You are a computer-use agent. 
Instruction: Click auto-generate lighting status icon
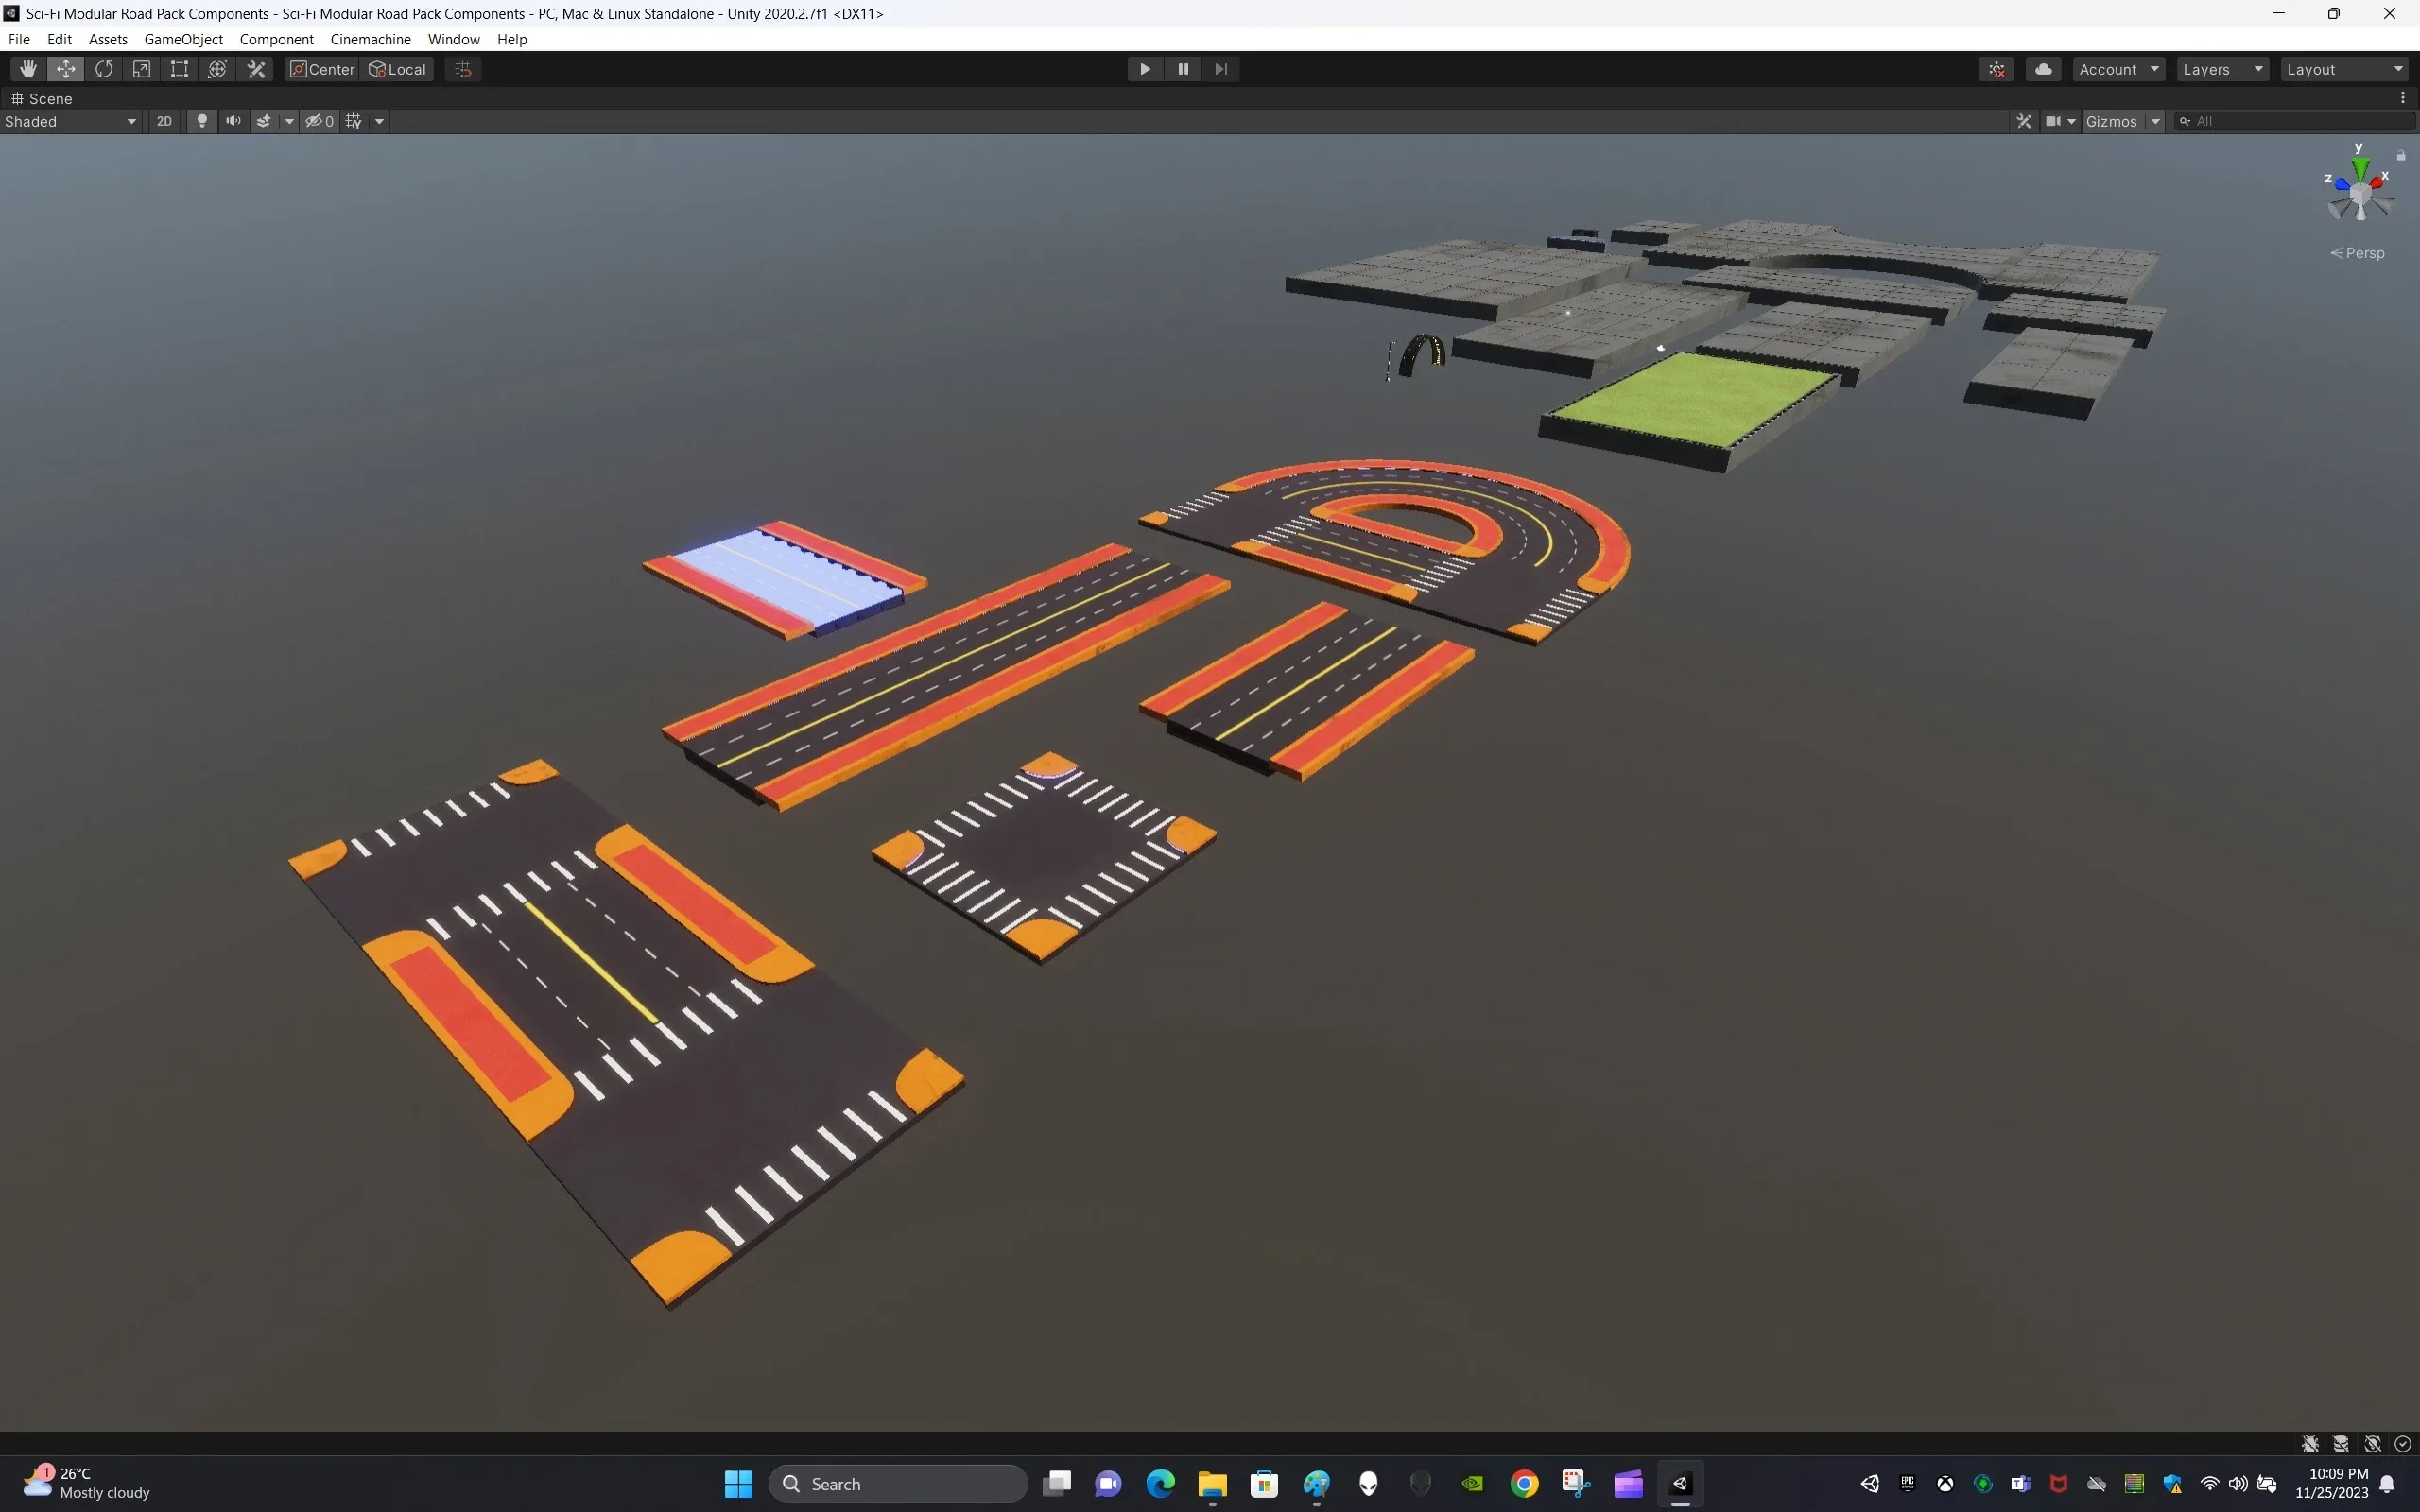coord(2372,1444)
